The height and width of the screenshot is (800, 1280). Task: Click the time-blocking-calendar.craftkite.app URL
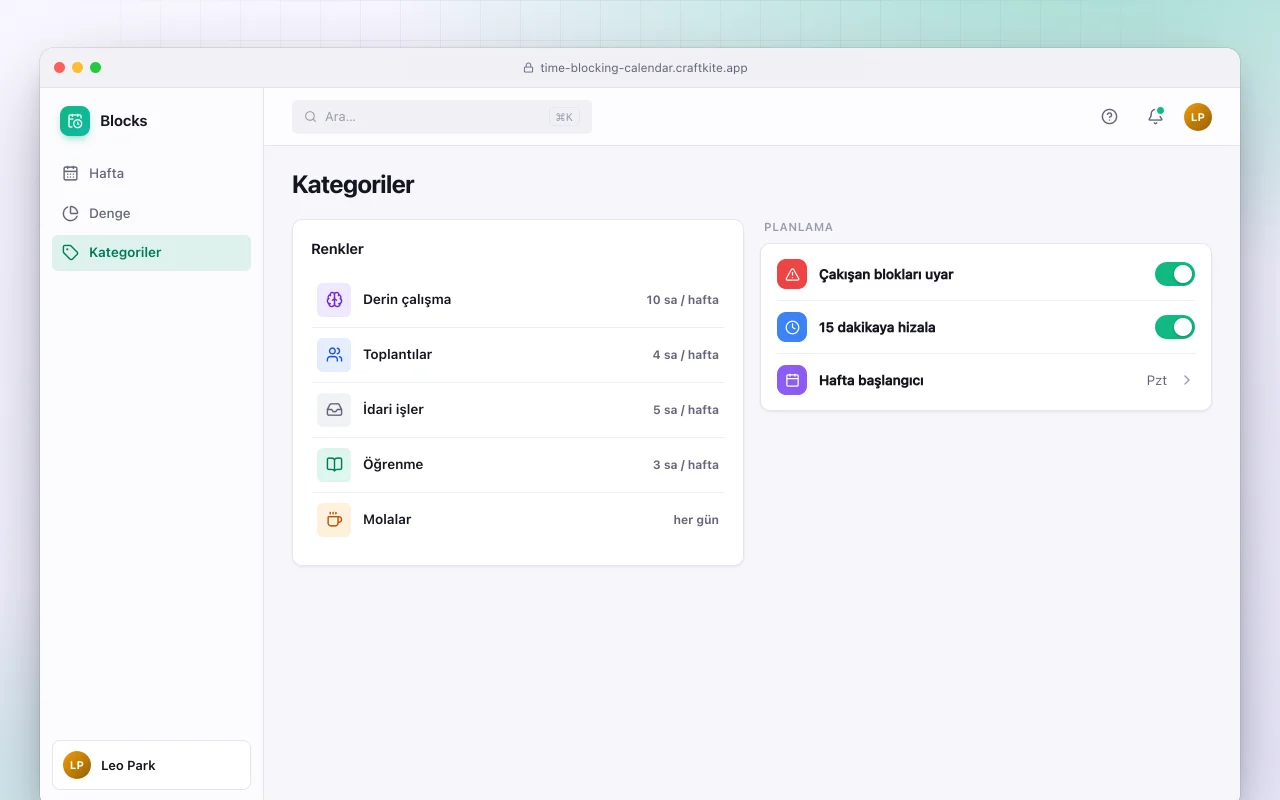[644, 68]
